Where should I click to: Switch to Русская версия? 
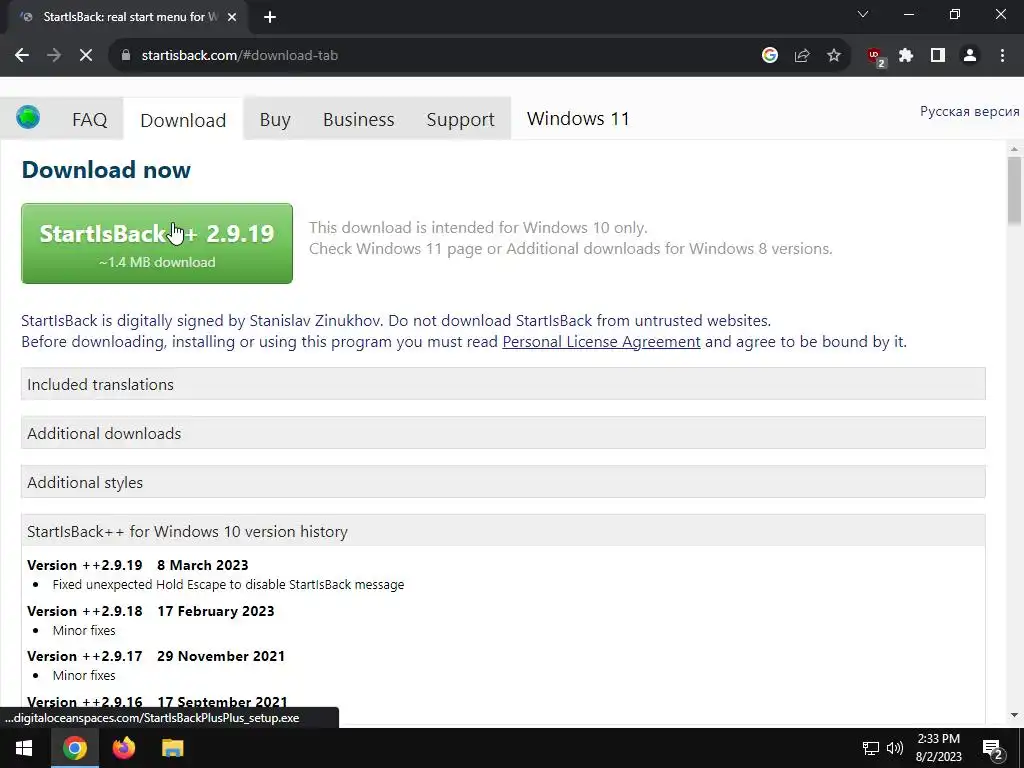pyautogui.click(x=969, y=112)
